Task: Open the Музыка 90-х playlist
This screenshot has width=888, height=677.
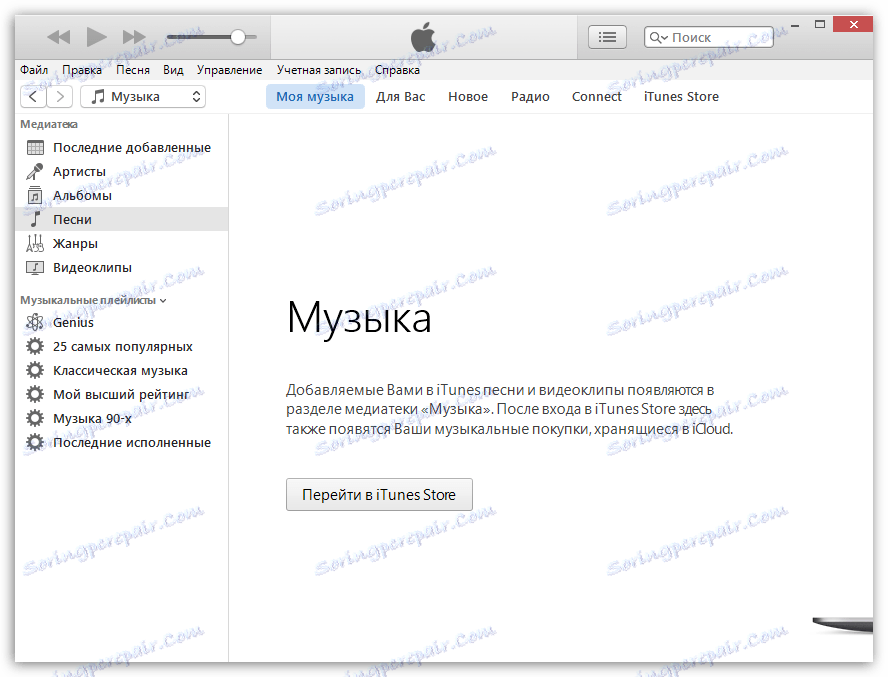Action: (x=122, y=419)
